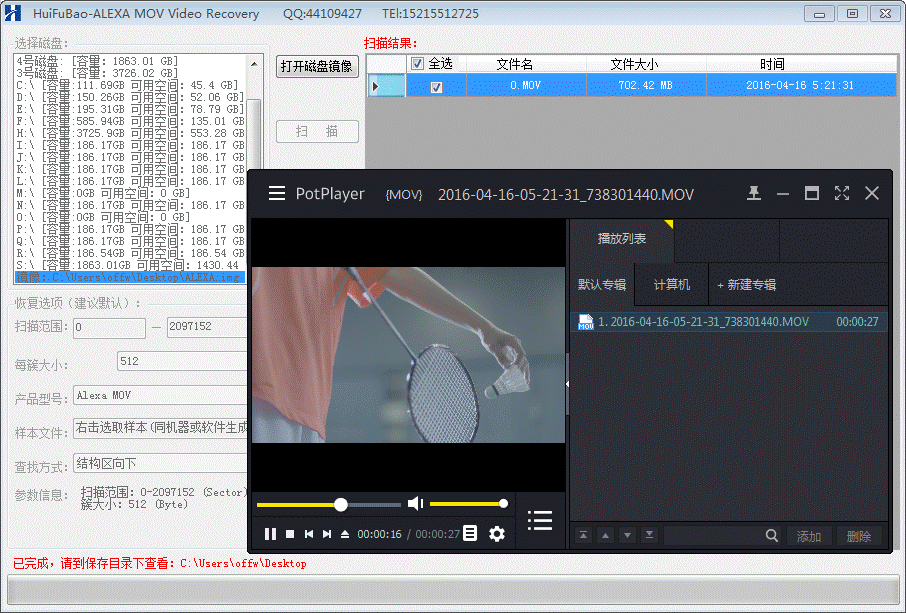Image resolution: width=906 pixels, height=613 pixels.
Task: Click the MOV file icon in the playlist
Action: coord(586,322)
